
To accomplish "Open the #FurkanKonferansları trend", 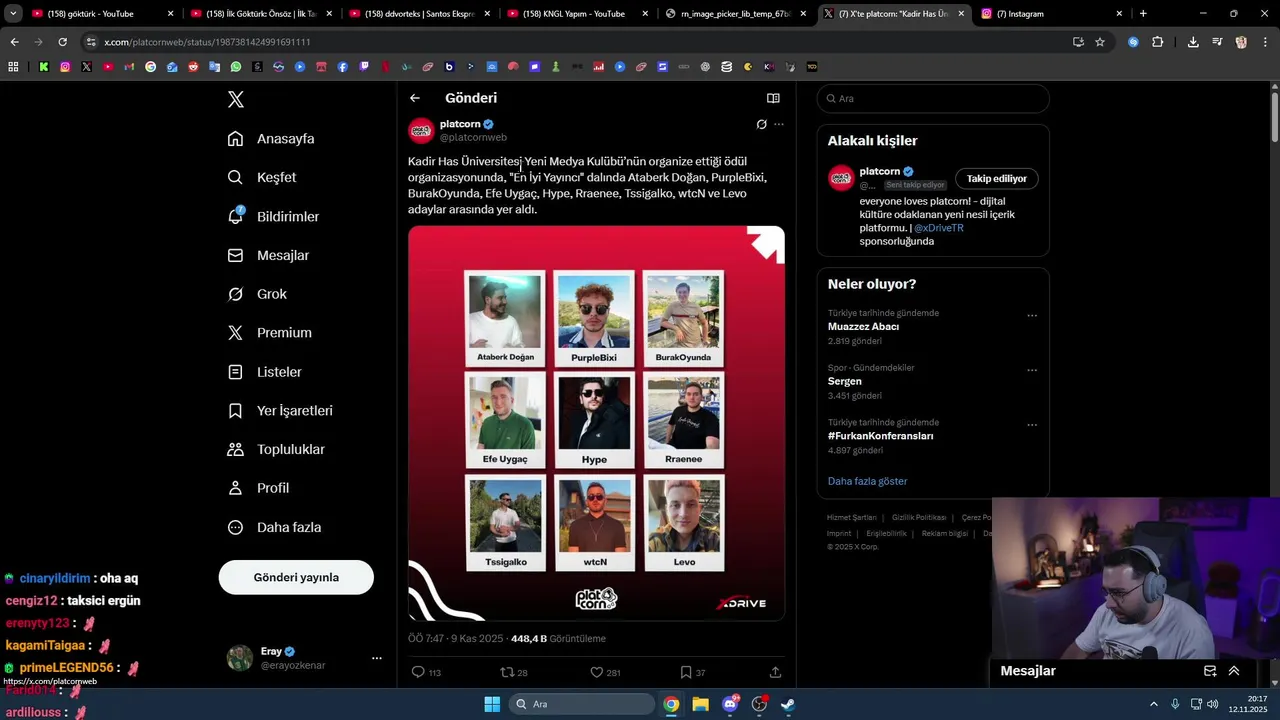I will (881, 436).
